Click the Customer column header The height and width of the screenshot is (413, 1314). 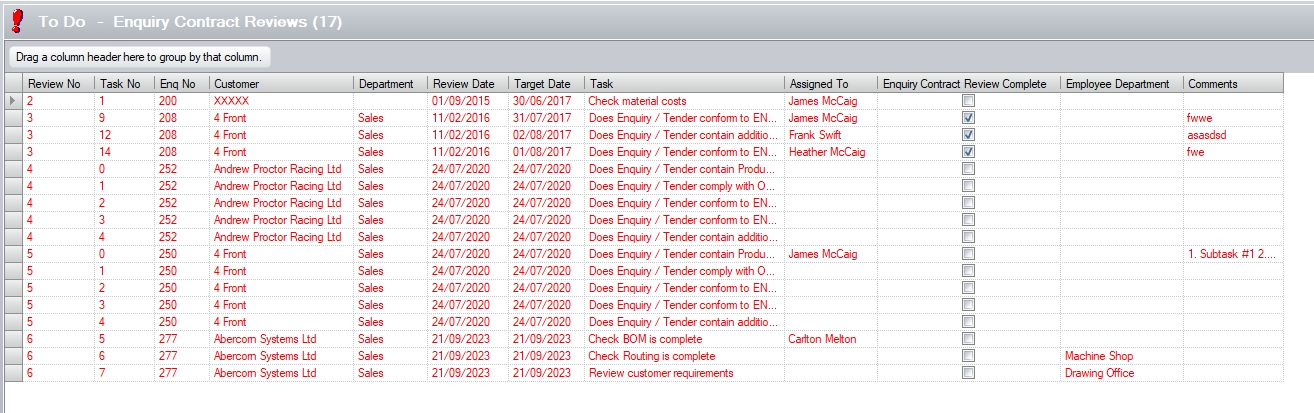280,84
